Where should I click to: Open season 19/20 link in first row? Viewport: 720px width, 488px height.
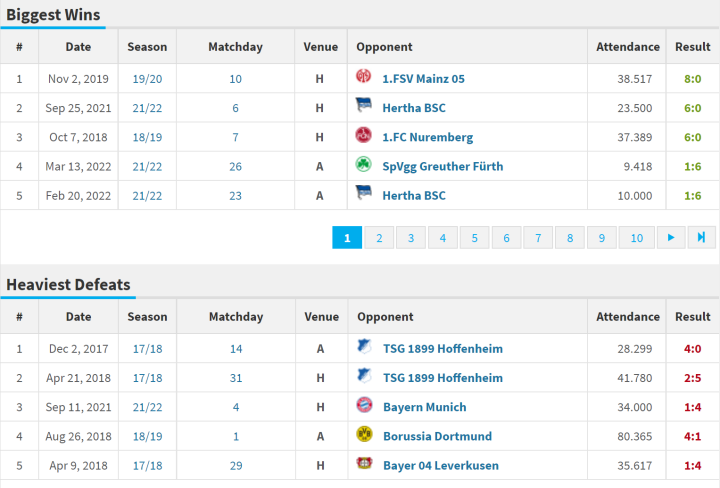147,78
